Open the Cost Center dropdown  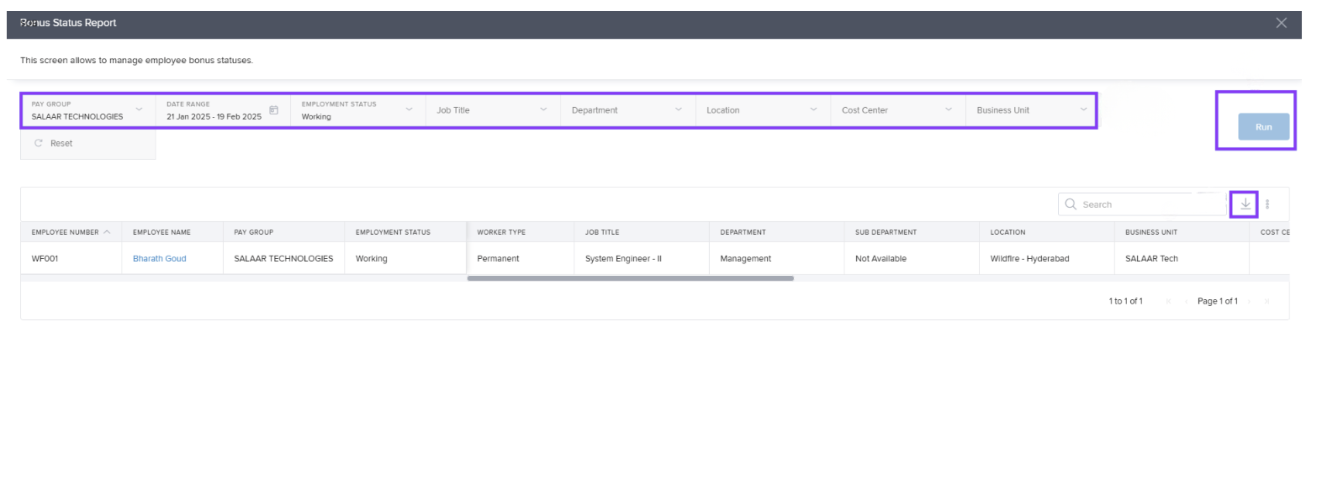[948, 109]
